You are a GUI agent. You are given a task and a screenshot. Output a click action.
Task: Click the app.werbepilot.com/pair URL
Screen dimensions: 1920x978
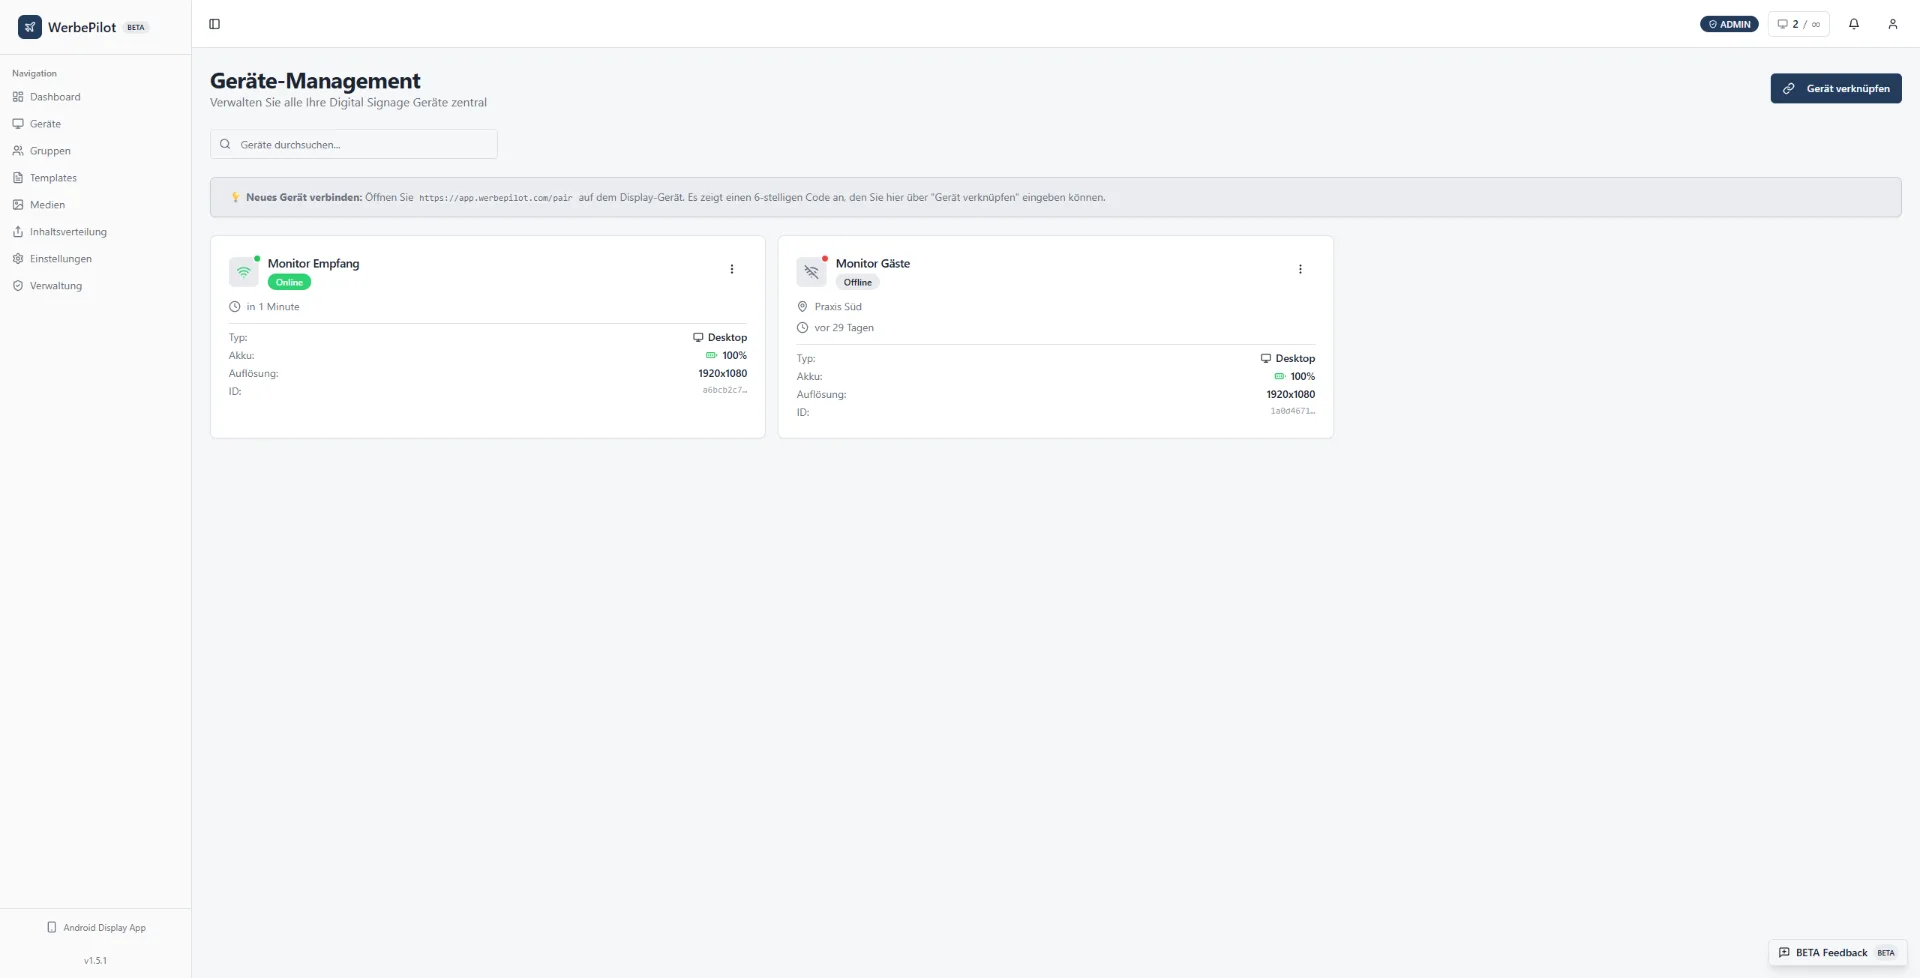[x=496, y=198]
